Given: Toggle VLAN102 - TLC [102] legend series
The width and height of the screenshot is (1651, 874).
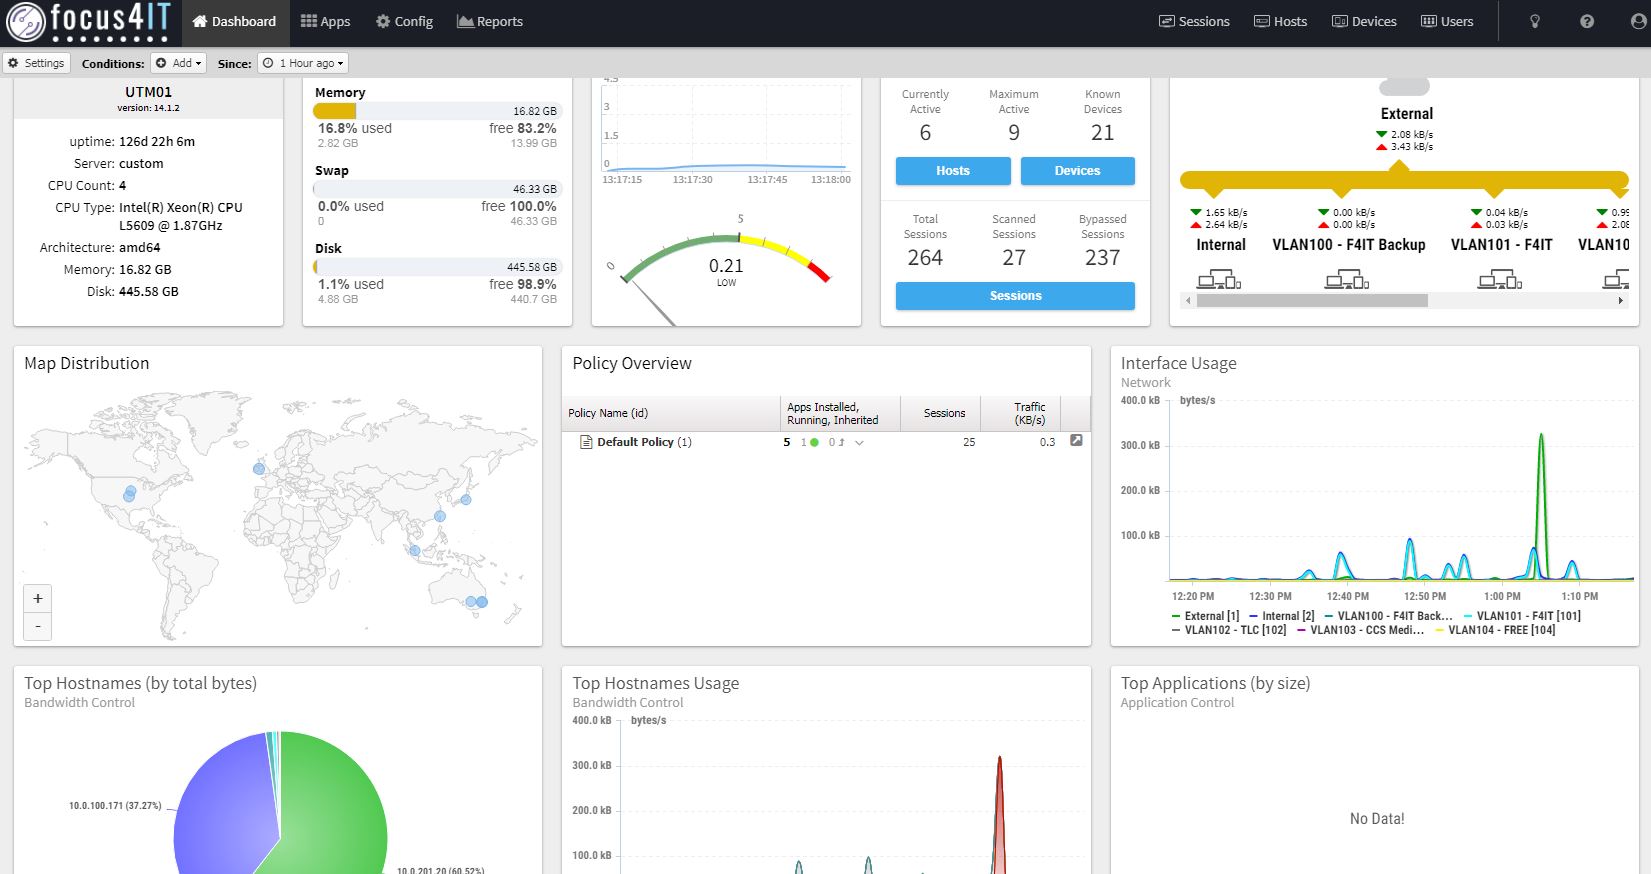Looking at the screenshot, I should pyautogui.click(x=1229, y=630).
